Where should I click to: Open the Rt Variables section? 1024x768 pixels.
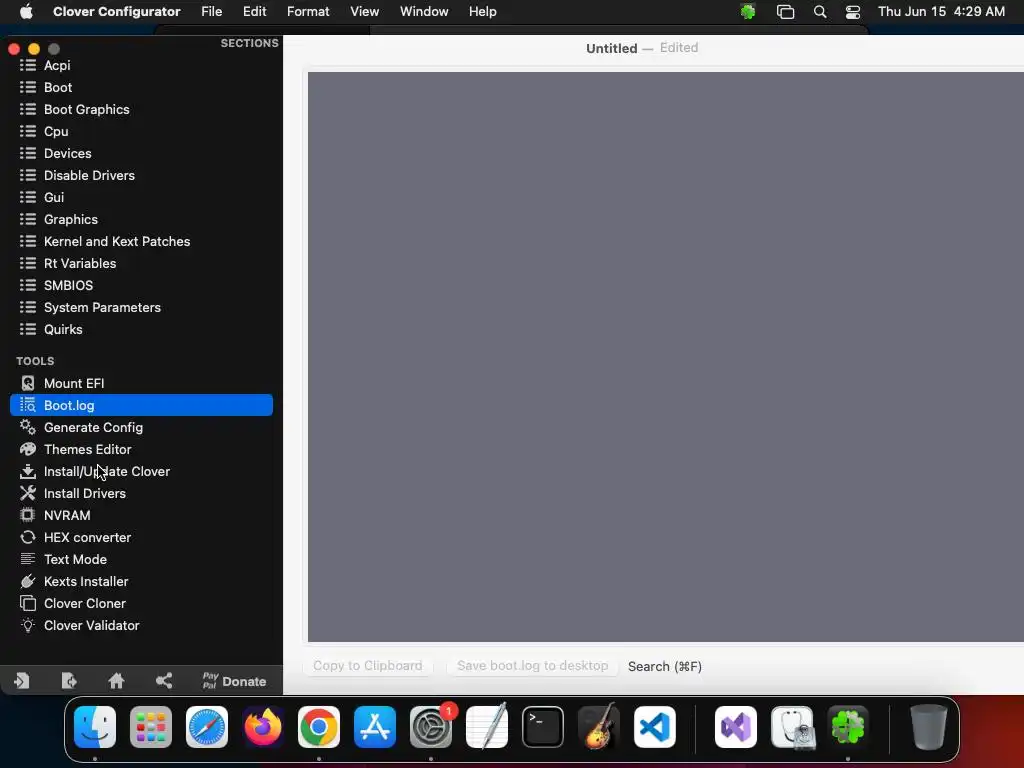coord(141,263)
